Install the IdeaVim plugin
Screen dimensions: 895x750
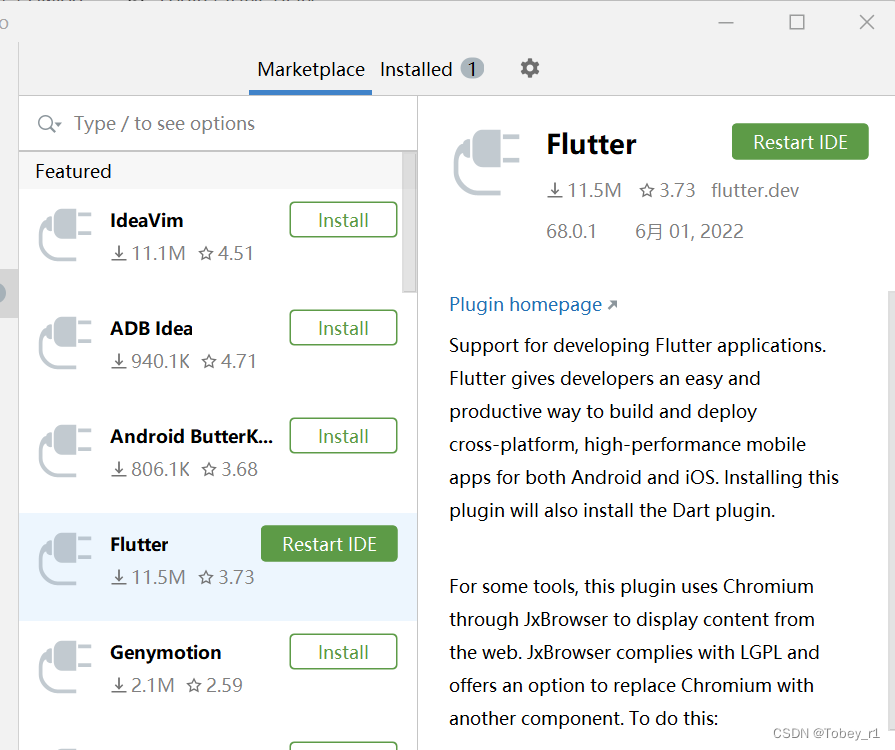pos(343,220)
